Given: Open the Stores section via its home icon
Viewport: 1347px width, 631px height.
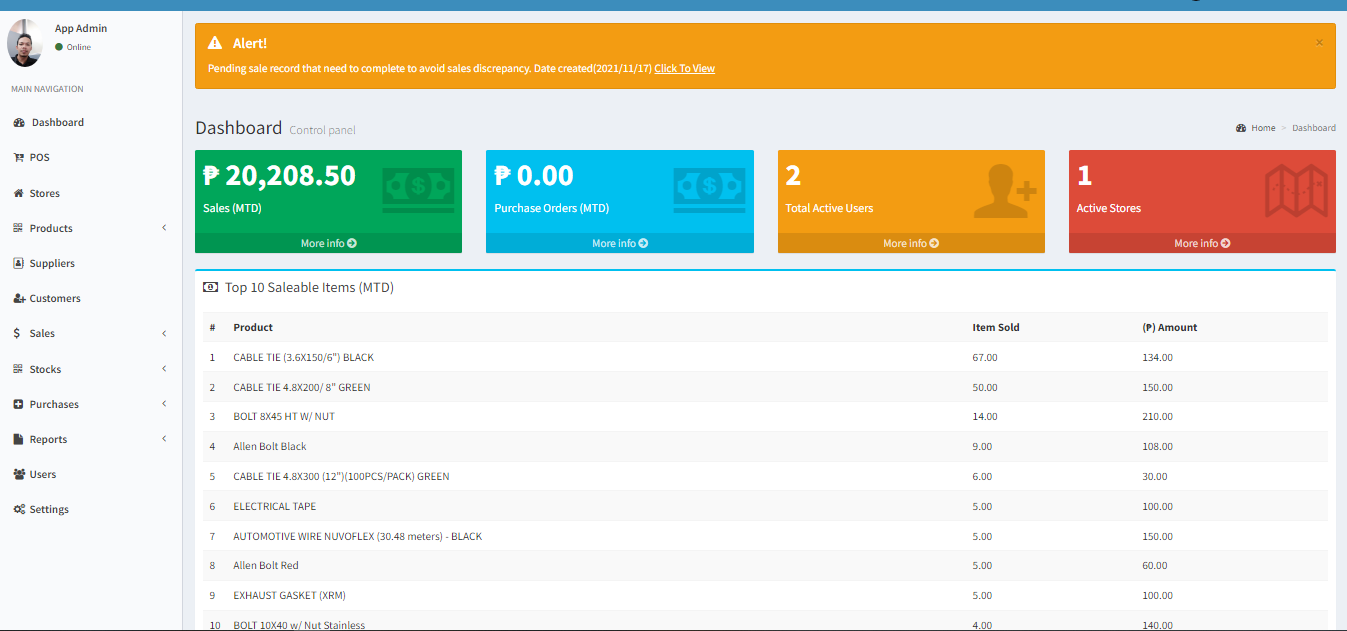Looking at the screenshot, I should click(22, 192).
